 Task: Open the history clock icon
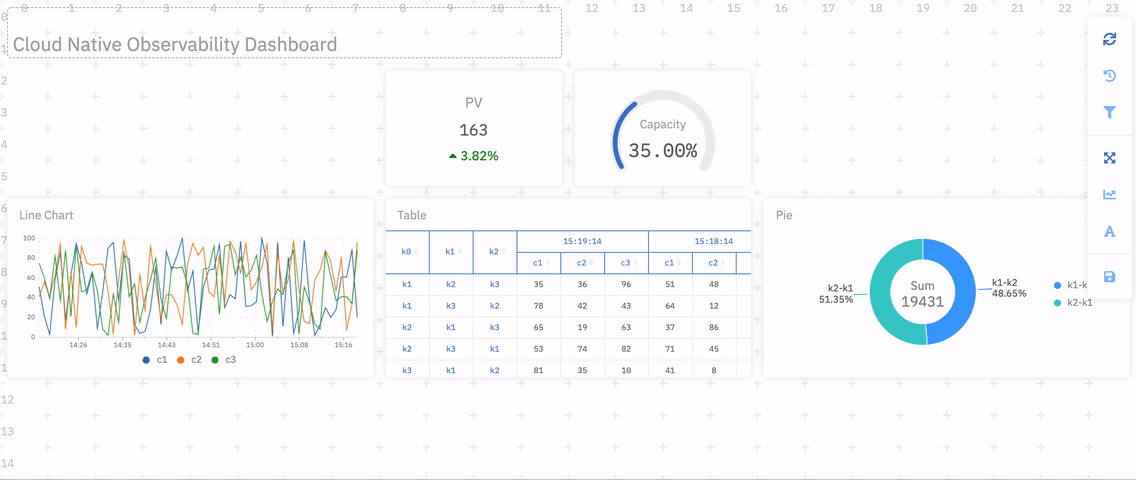tap(1109, 76)
